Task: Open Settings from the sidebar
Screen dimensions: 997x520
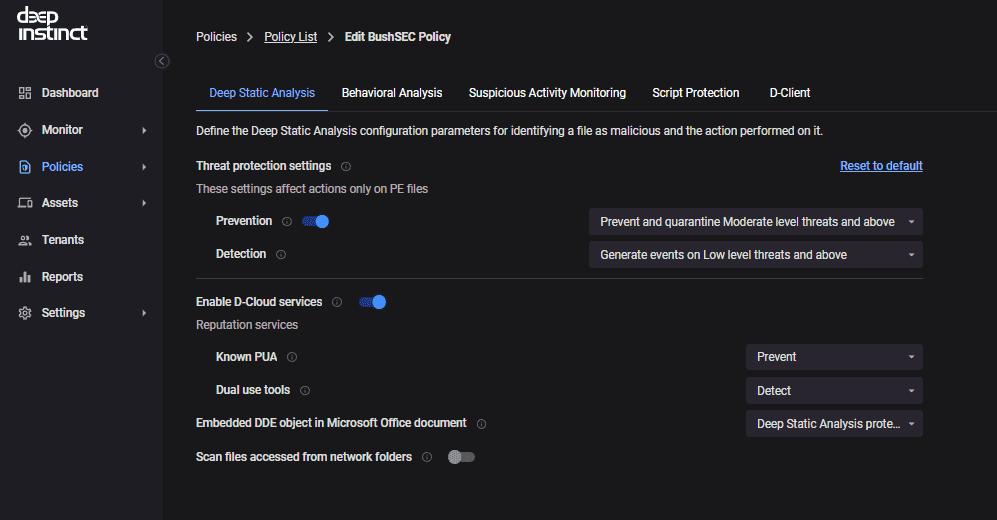Action: pyautogui.click(x=63, y=313)
